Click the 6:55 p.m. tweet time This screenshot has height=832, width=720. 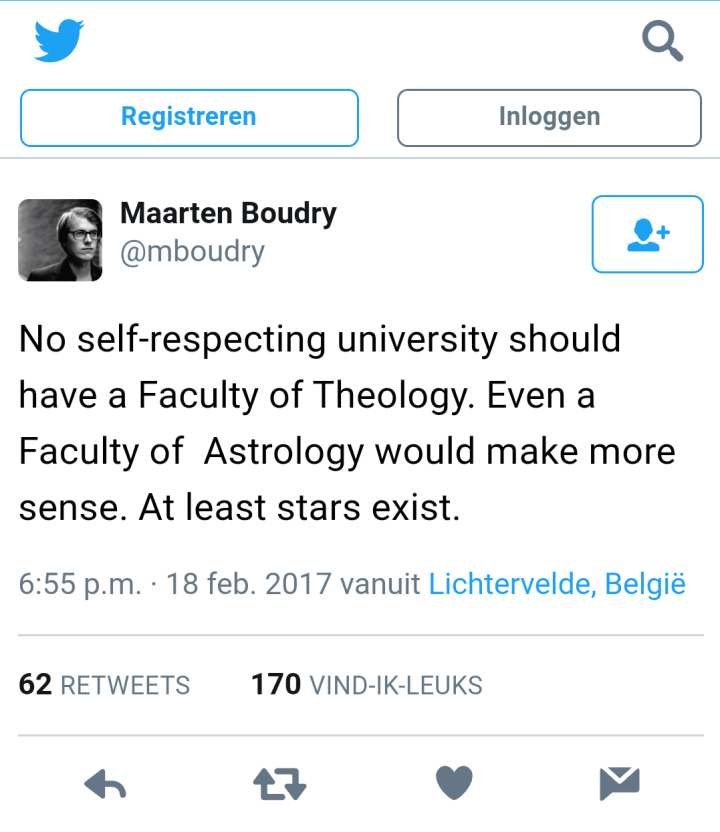pos(80,584)
